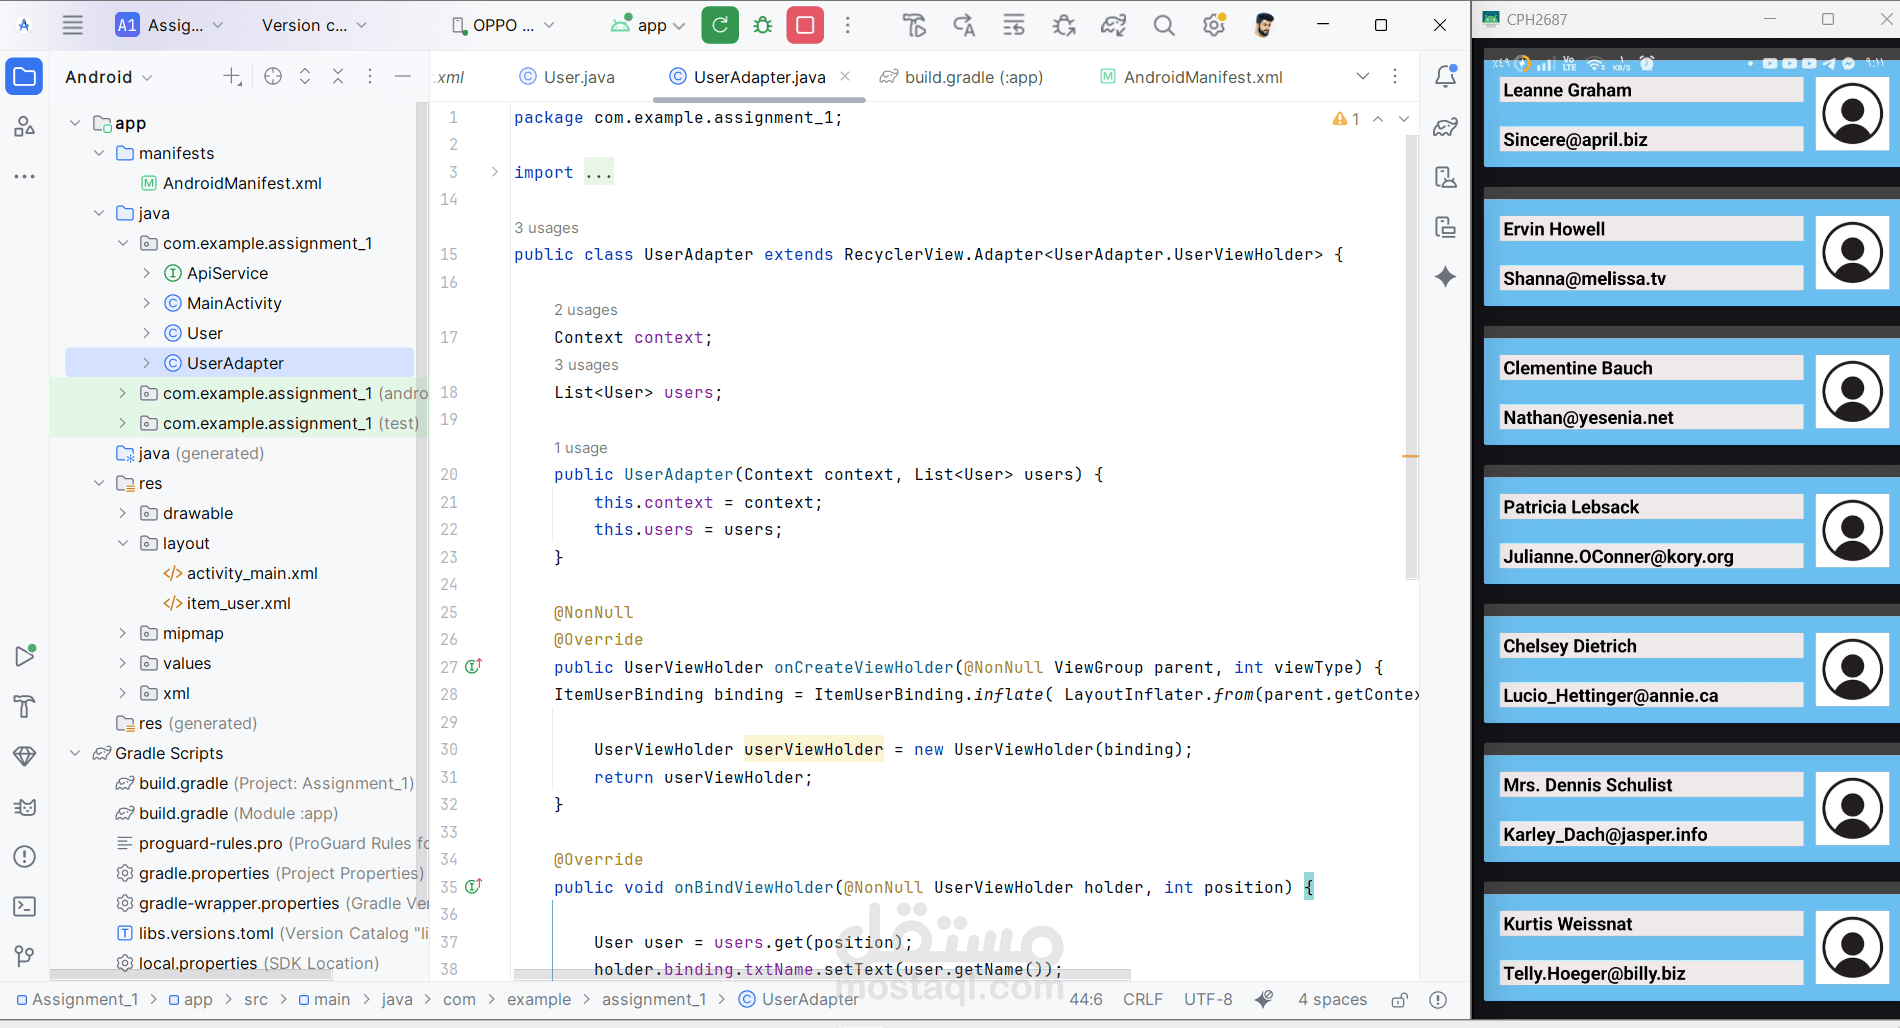Tap Ervin Howell's avatar in CPH2687
Screen dimensions: 1900x1028
(1852, 253)
